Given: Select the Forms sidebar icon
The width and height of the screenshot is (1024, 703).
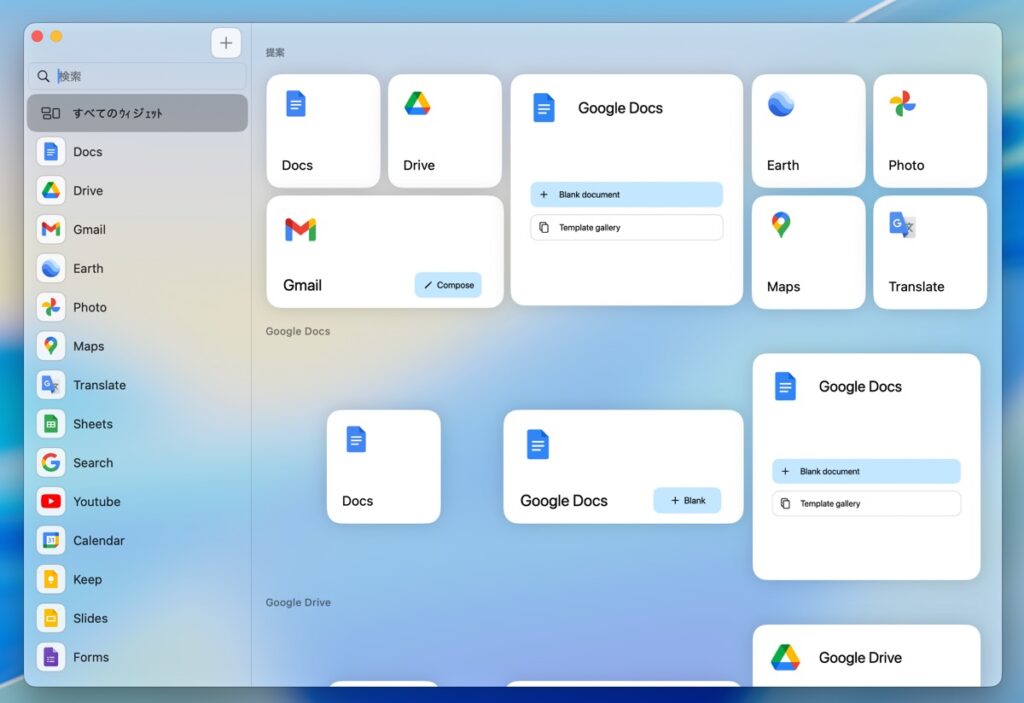Looking at the screenshot, I should click(x=51, y=657).
